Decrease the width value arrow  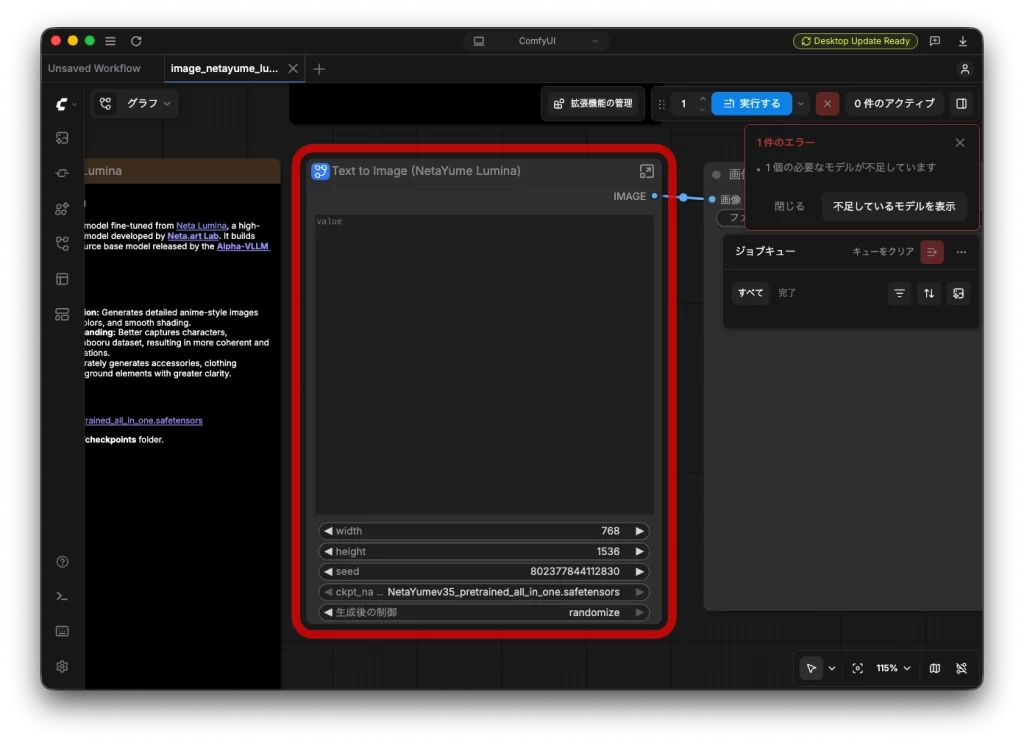point(328,531)
